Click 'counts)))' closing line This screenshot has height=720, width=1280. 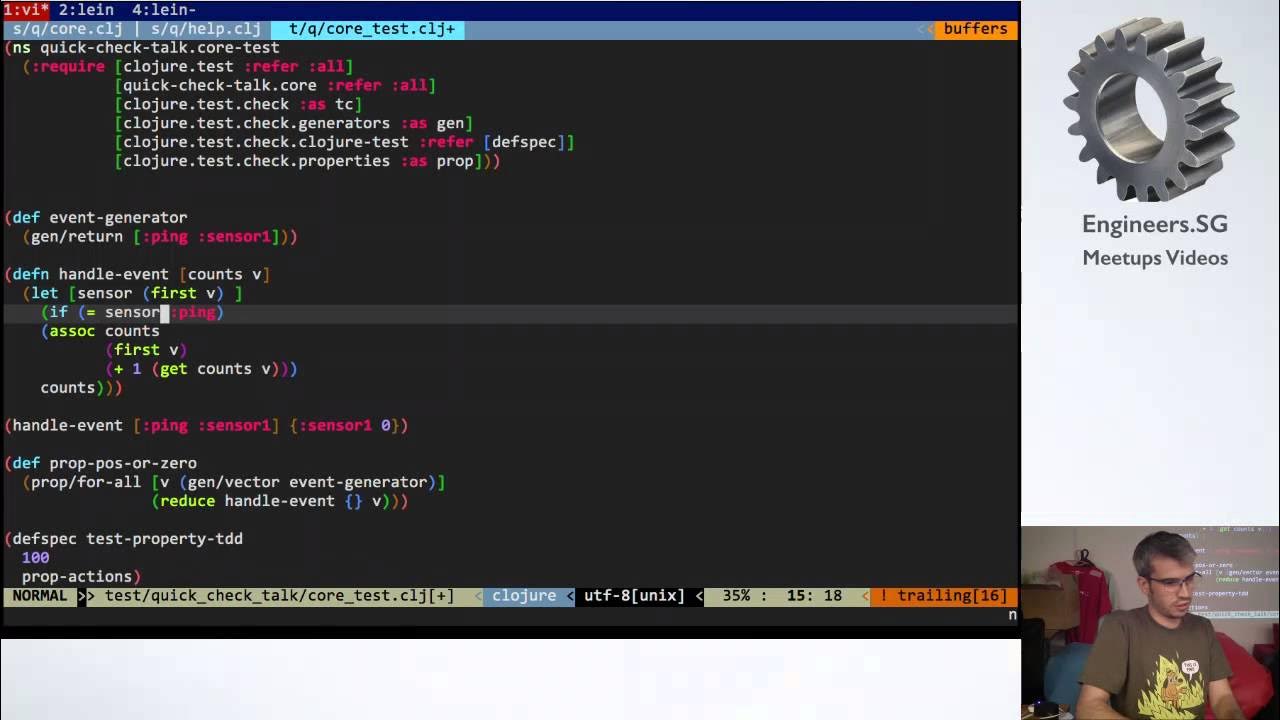pyautogui.click(x=81, y=388)
